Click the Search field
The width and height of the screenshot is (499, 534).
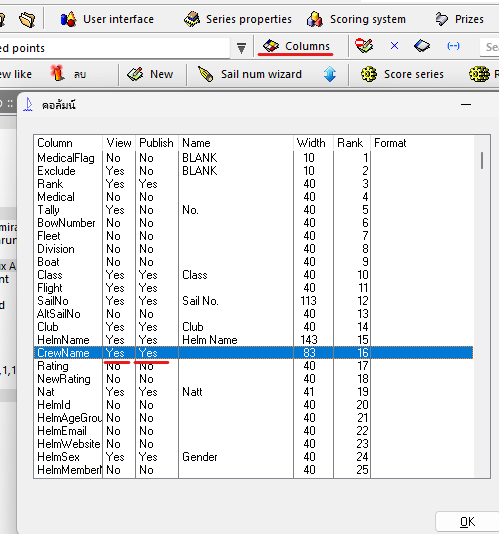tap(489, 47)
